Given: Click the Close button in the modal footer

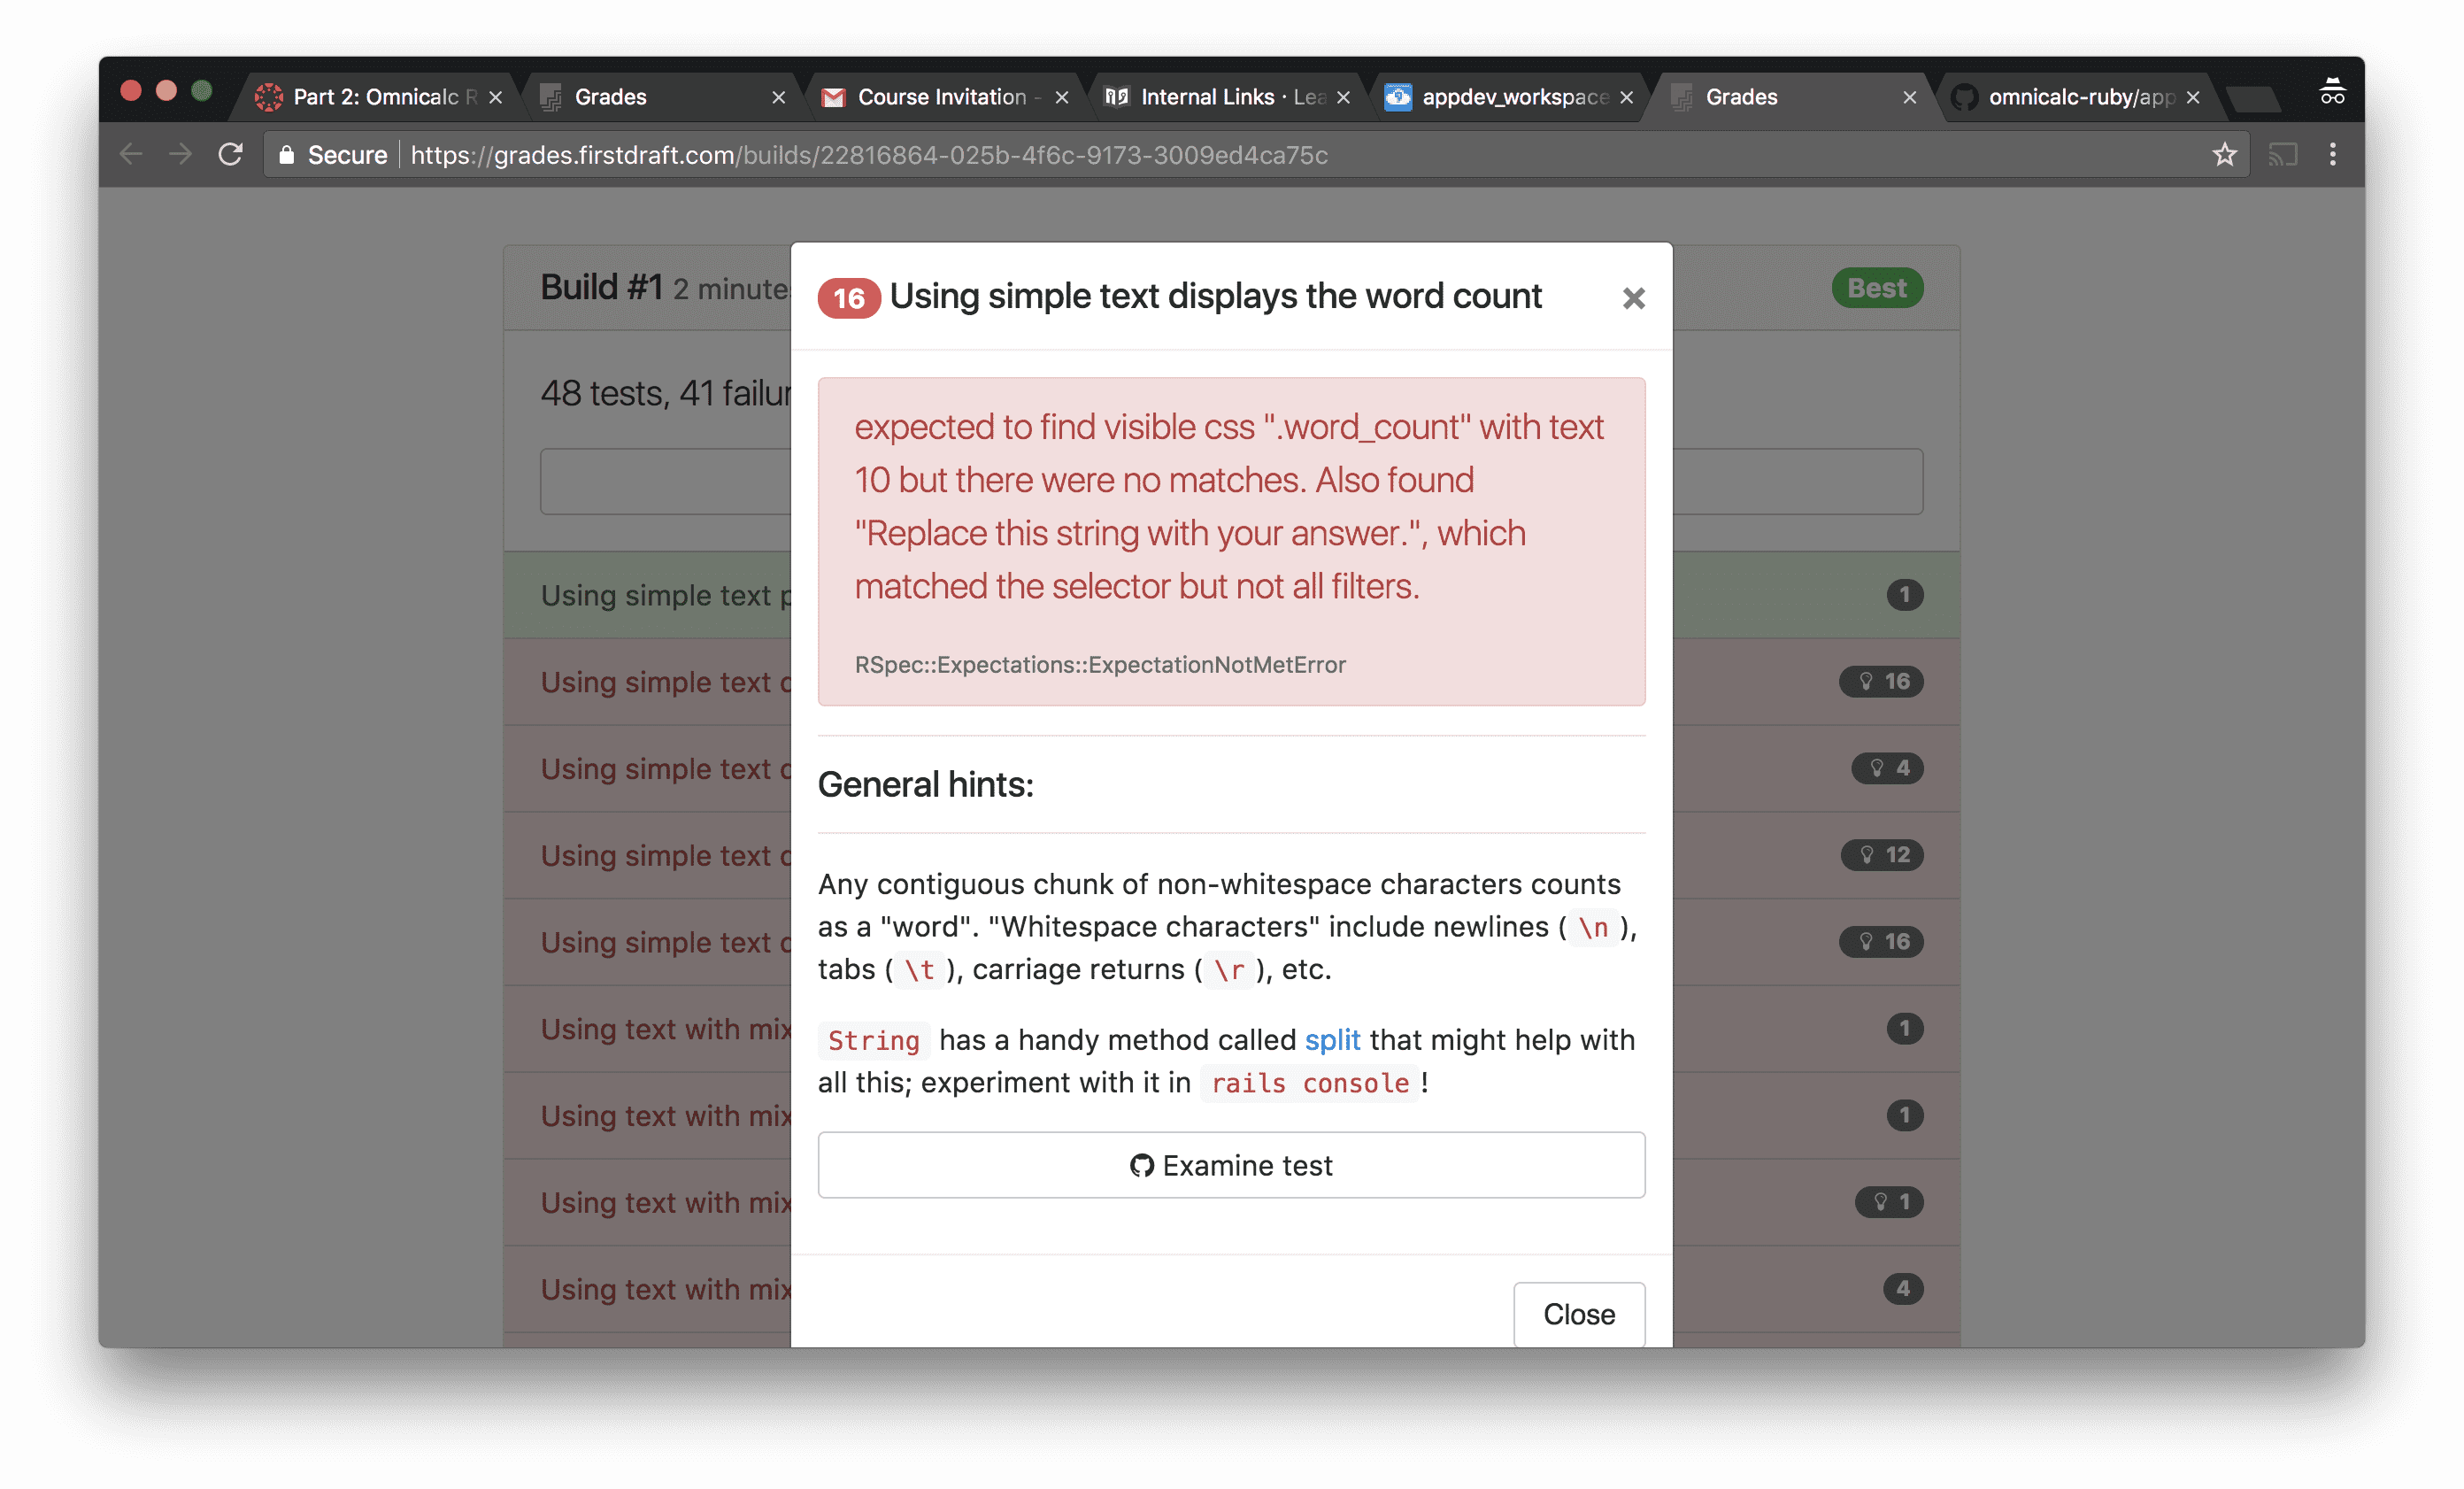Looking at the screenshot, I should point(1578,1314).
